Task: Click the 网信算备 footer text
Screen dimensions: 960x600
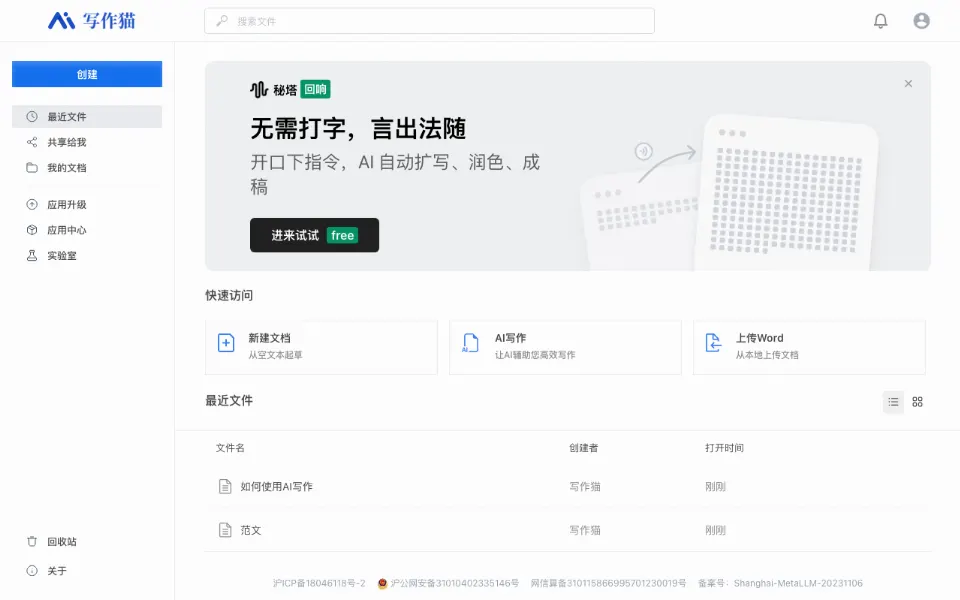Action: pyautogui.click(x=608, y=583)
